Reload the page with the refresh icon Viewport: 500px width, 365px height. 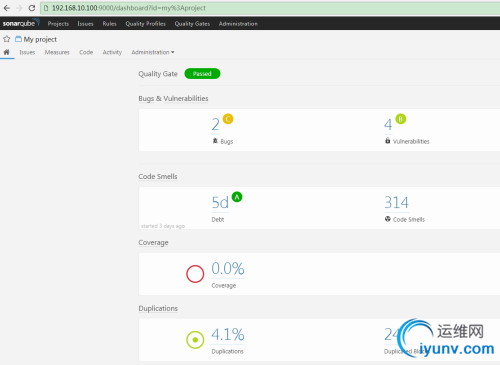pos(32,8)
